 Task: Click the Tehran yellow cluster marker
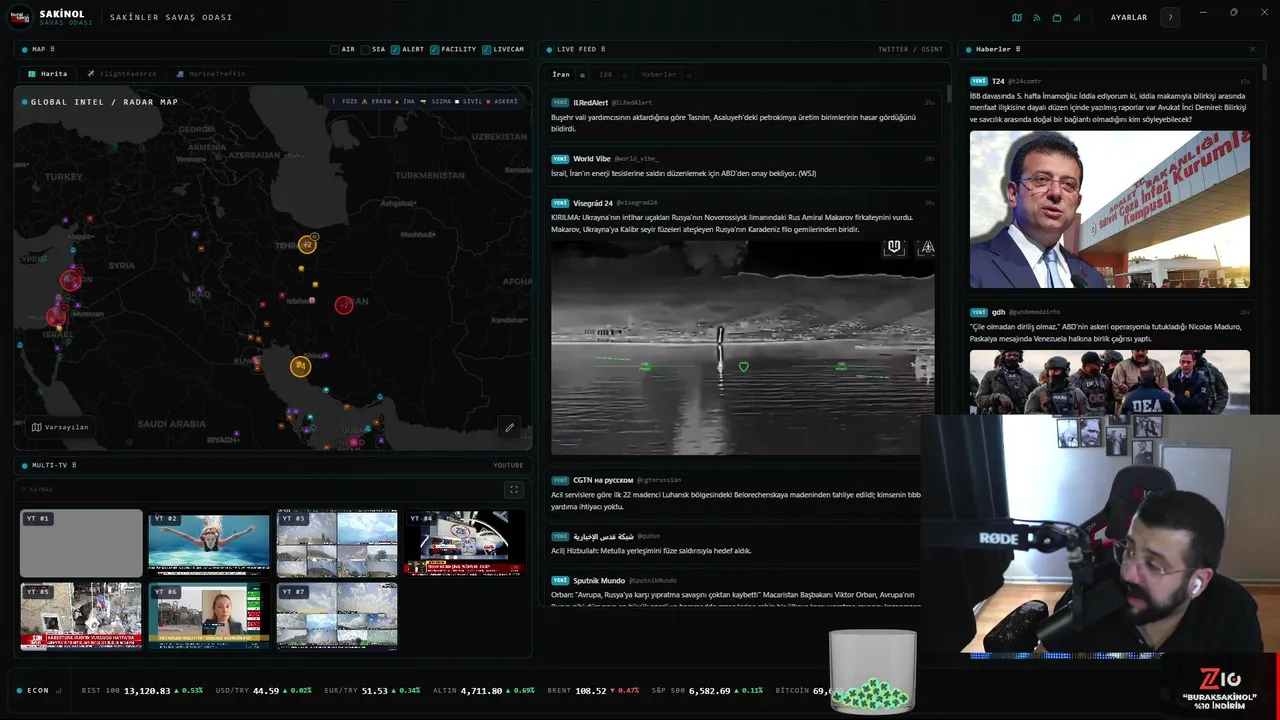click(307, 244)
